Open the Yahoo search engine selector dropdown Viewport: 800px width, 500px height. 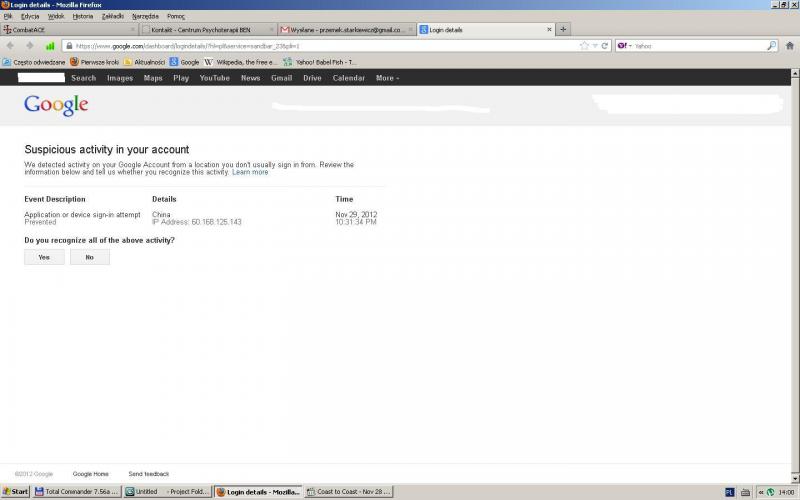coord(624,46)
